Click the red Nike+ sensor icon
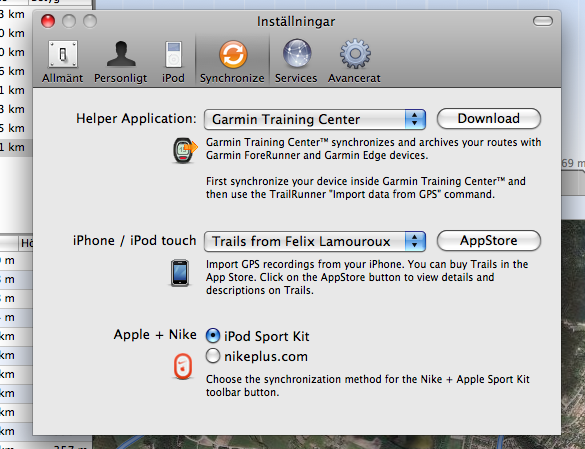The image size is (585, 449). [183, 366]
